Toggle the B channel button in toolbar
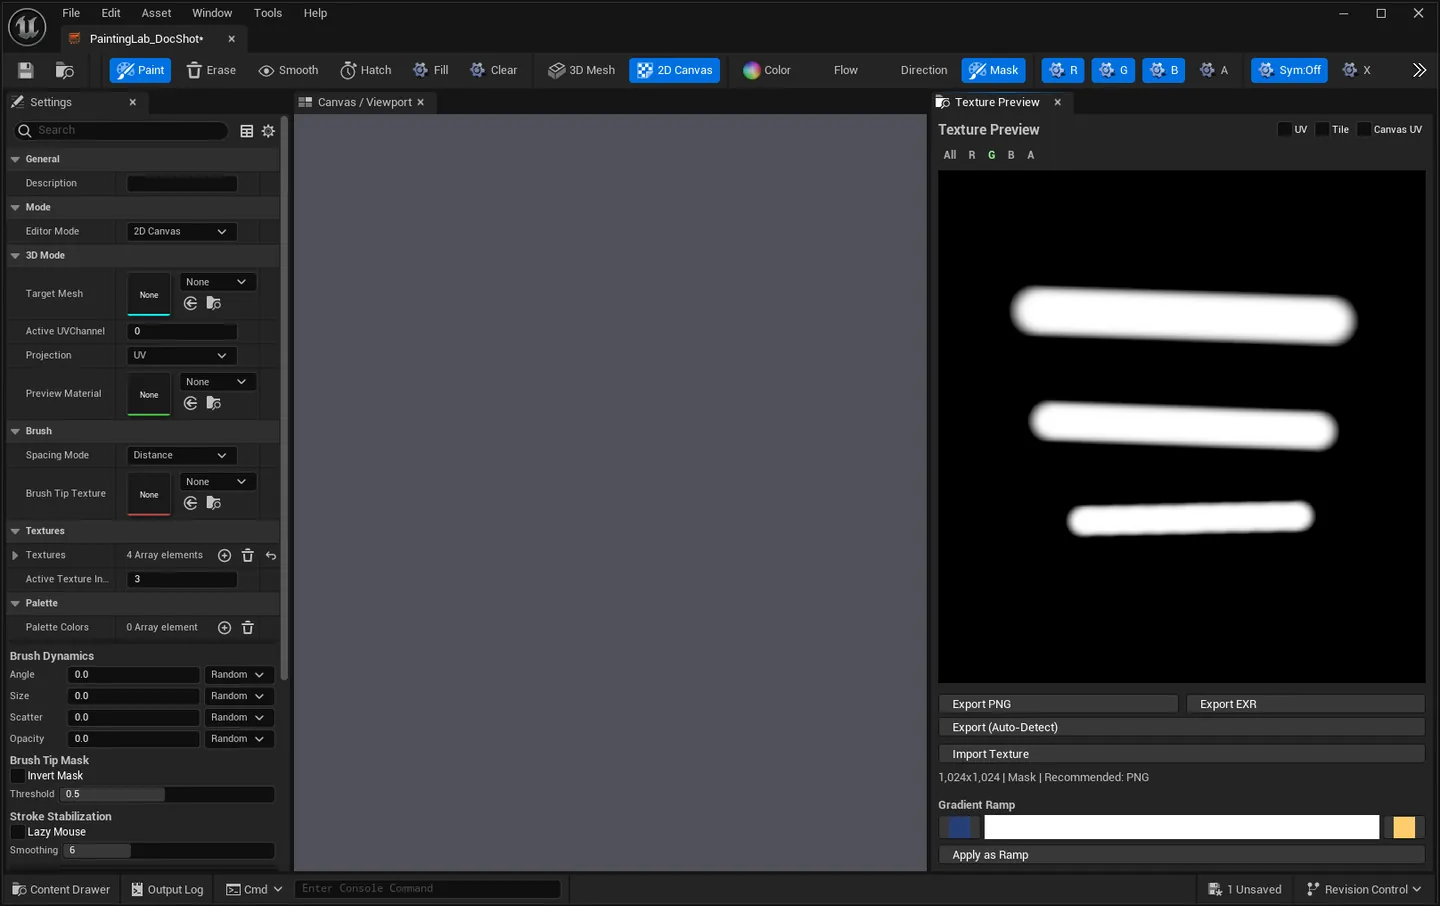Viewport: 1440px width, 906px height. click(x=1163, y=70)
